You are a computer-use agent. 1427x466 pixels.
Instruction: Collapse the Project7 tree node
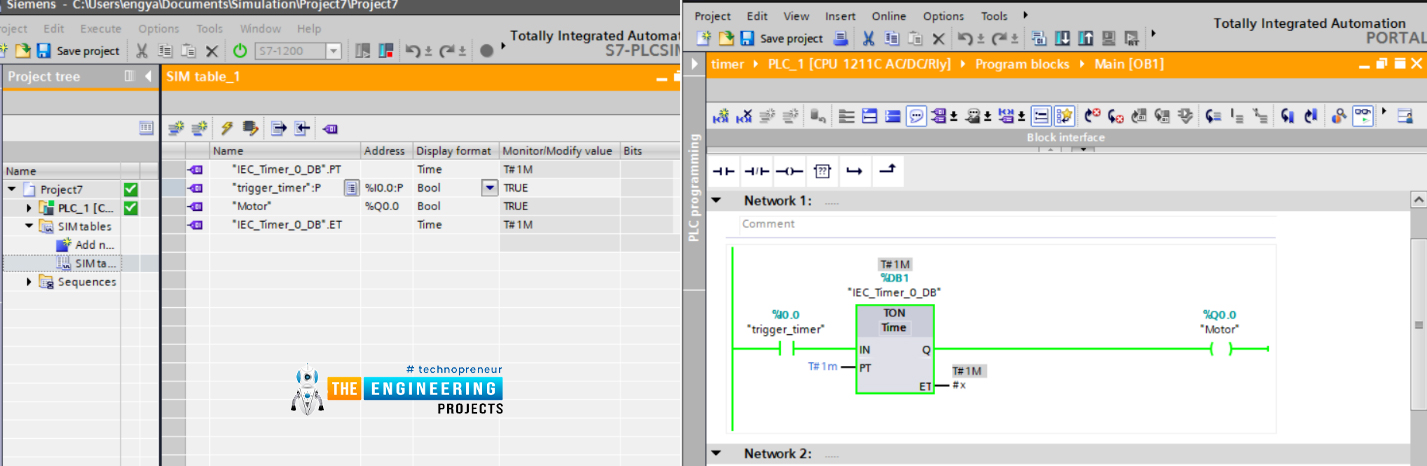click(x=12, y=189)
